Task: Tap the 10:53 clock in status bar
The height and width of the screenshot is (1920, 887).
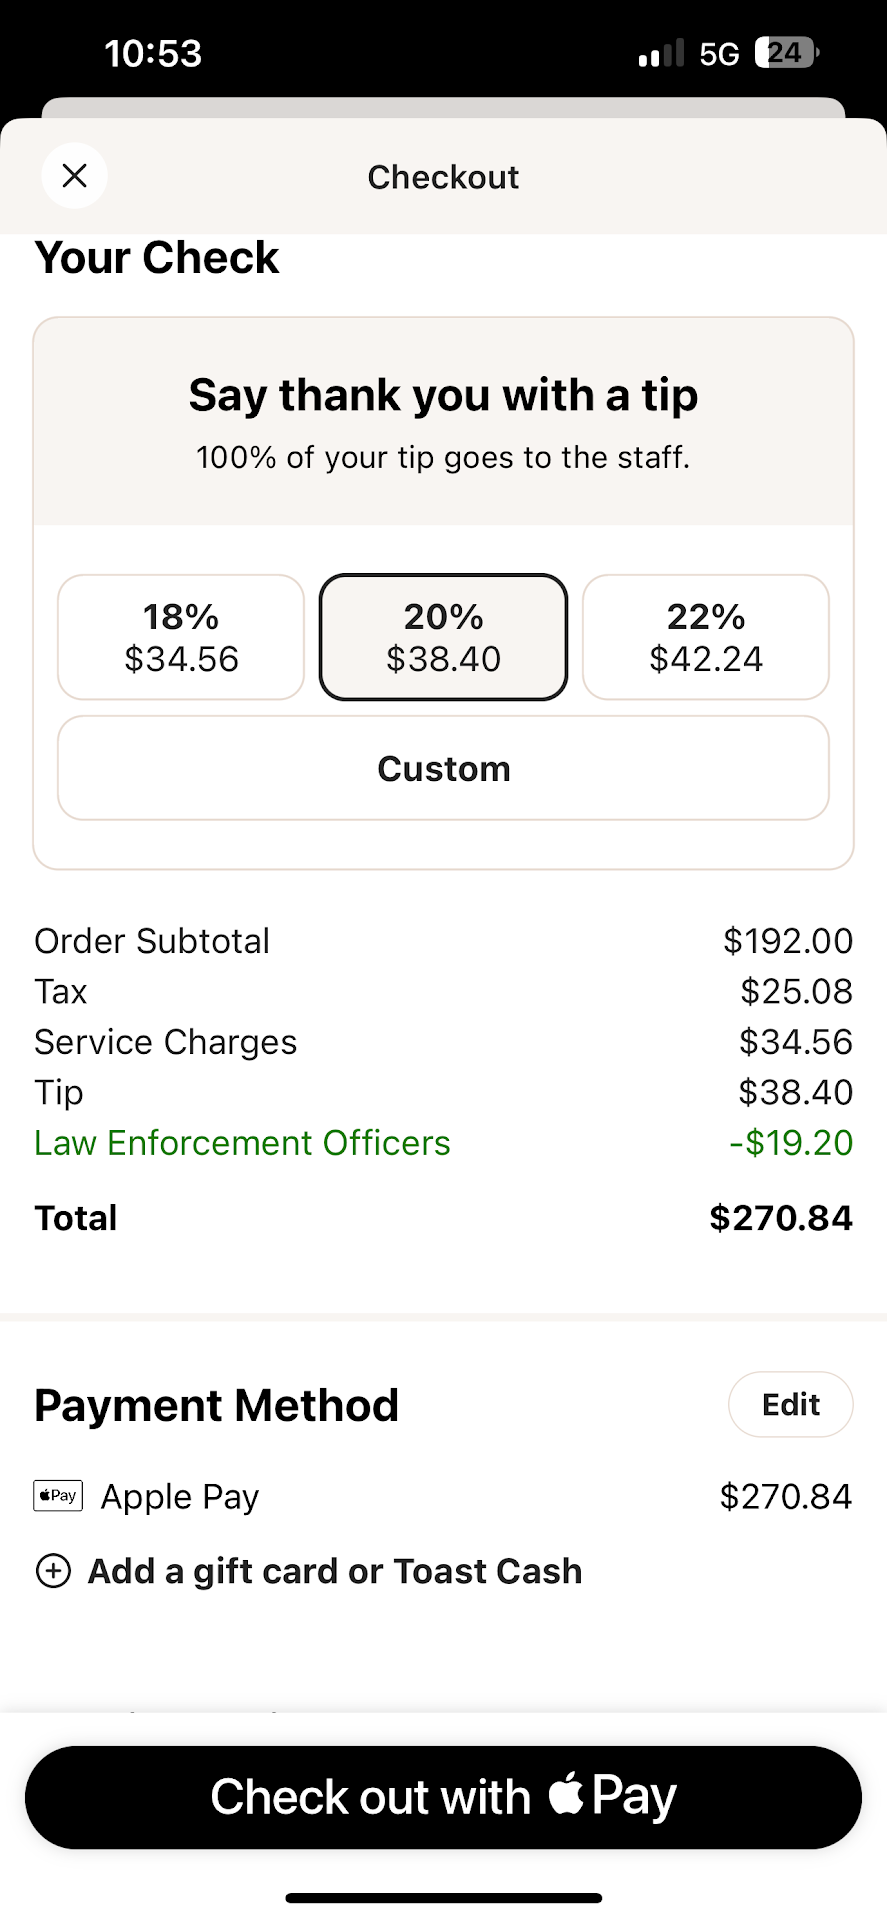Action: (153, 53)
